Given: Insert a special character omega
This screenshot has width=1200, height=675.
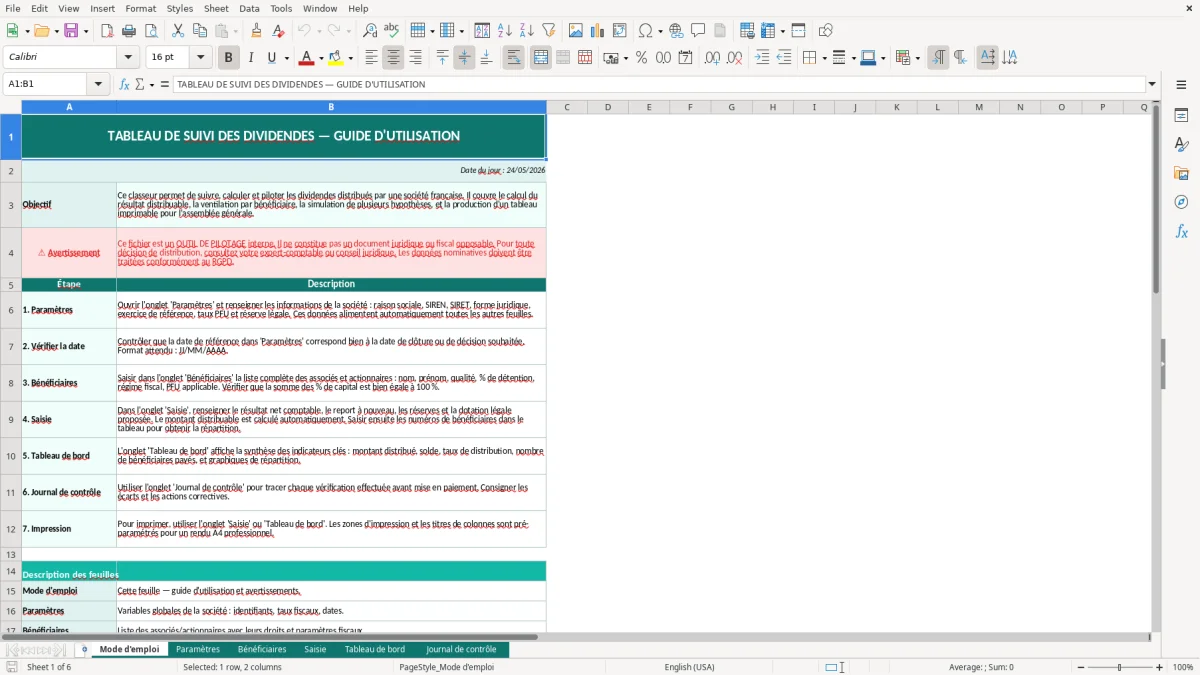Looking at the screenshot, I should [646, 31].
